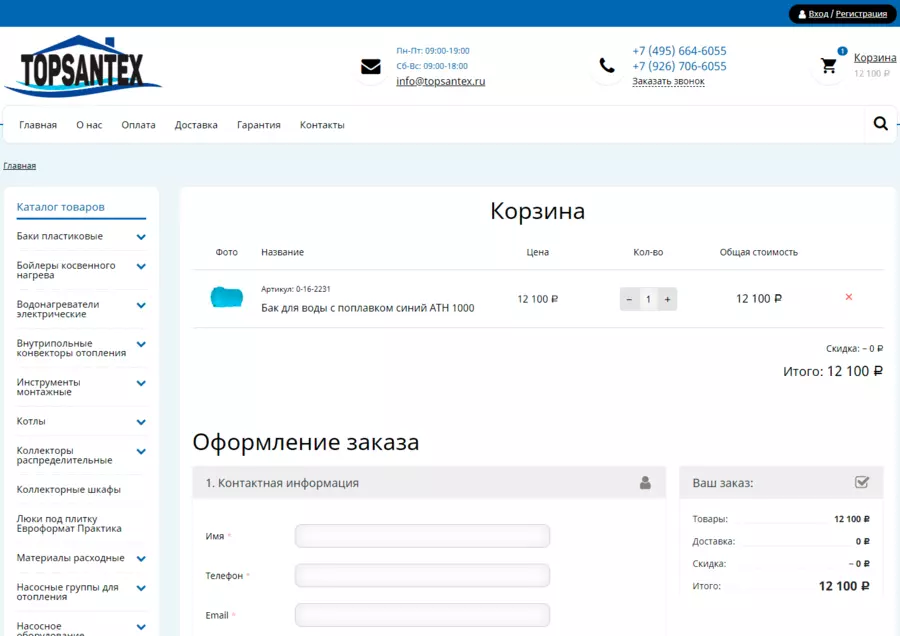Click info@topsantex.ru email link
This screenshot has width=900, height=636.
(x=440, y=81)
